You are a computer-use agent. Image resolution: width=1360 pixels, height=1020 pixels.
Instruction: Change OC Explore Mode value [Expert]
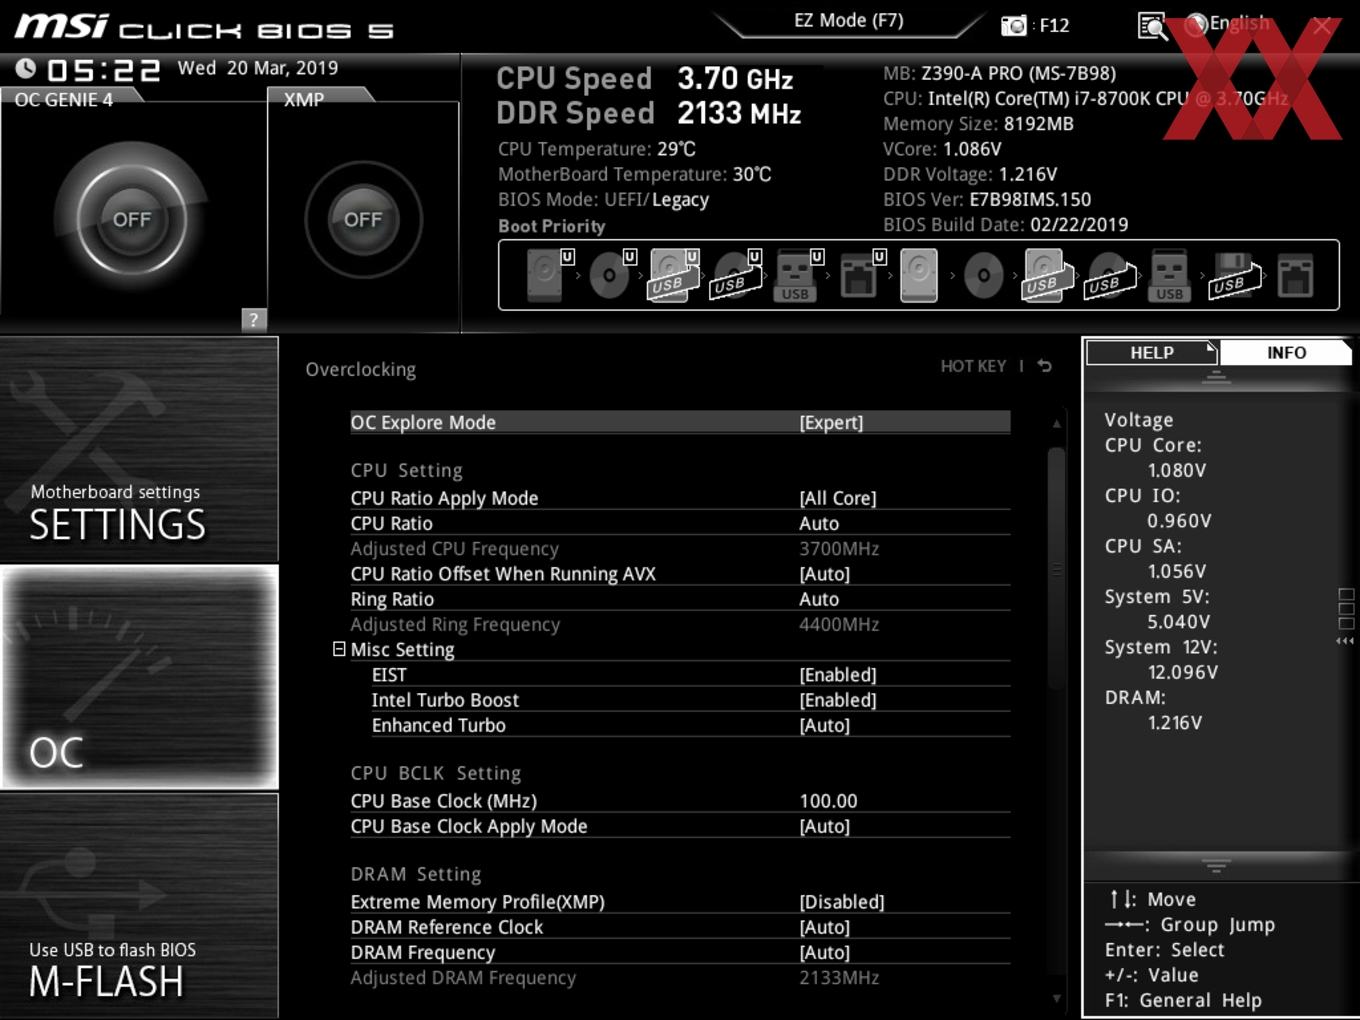[x=831, y=422]
